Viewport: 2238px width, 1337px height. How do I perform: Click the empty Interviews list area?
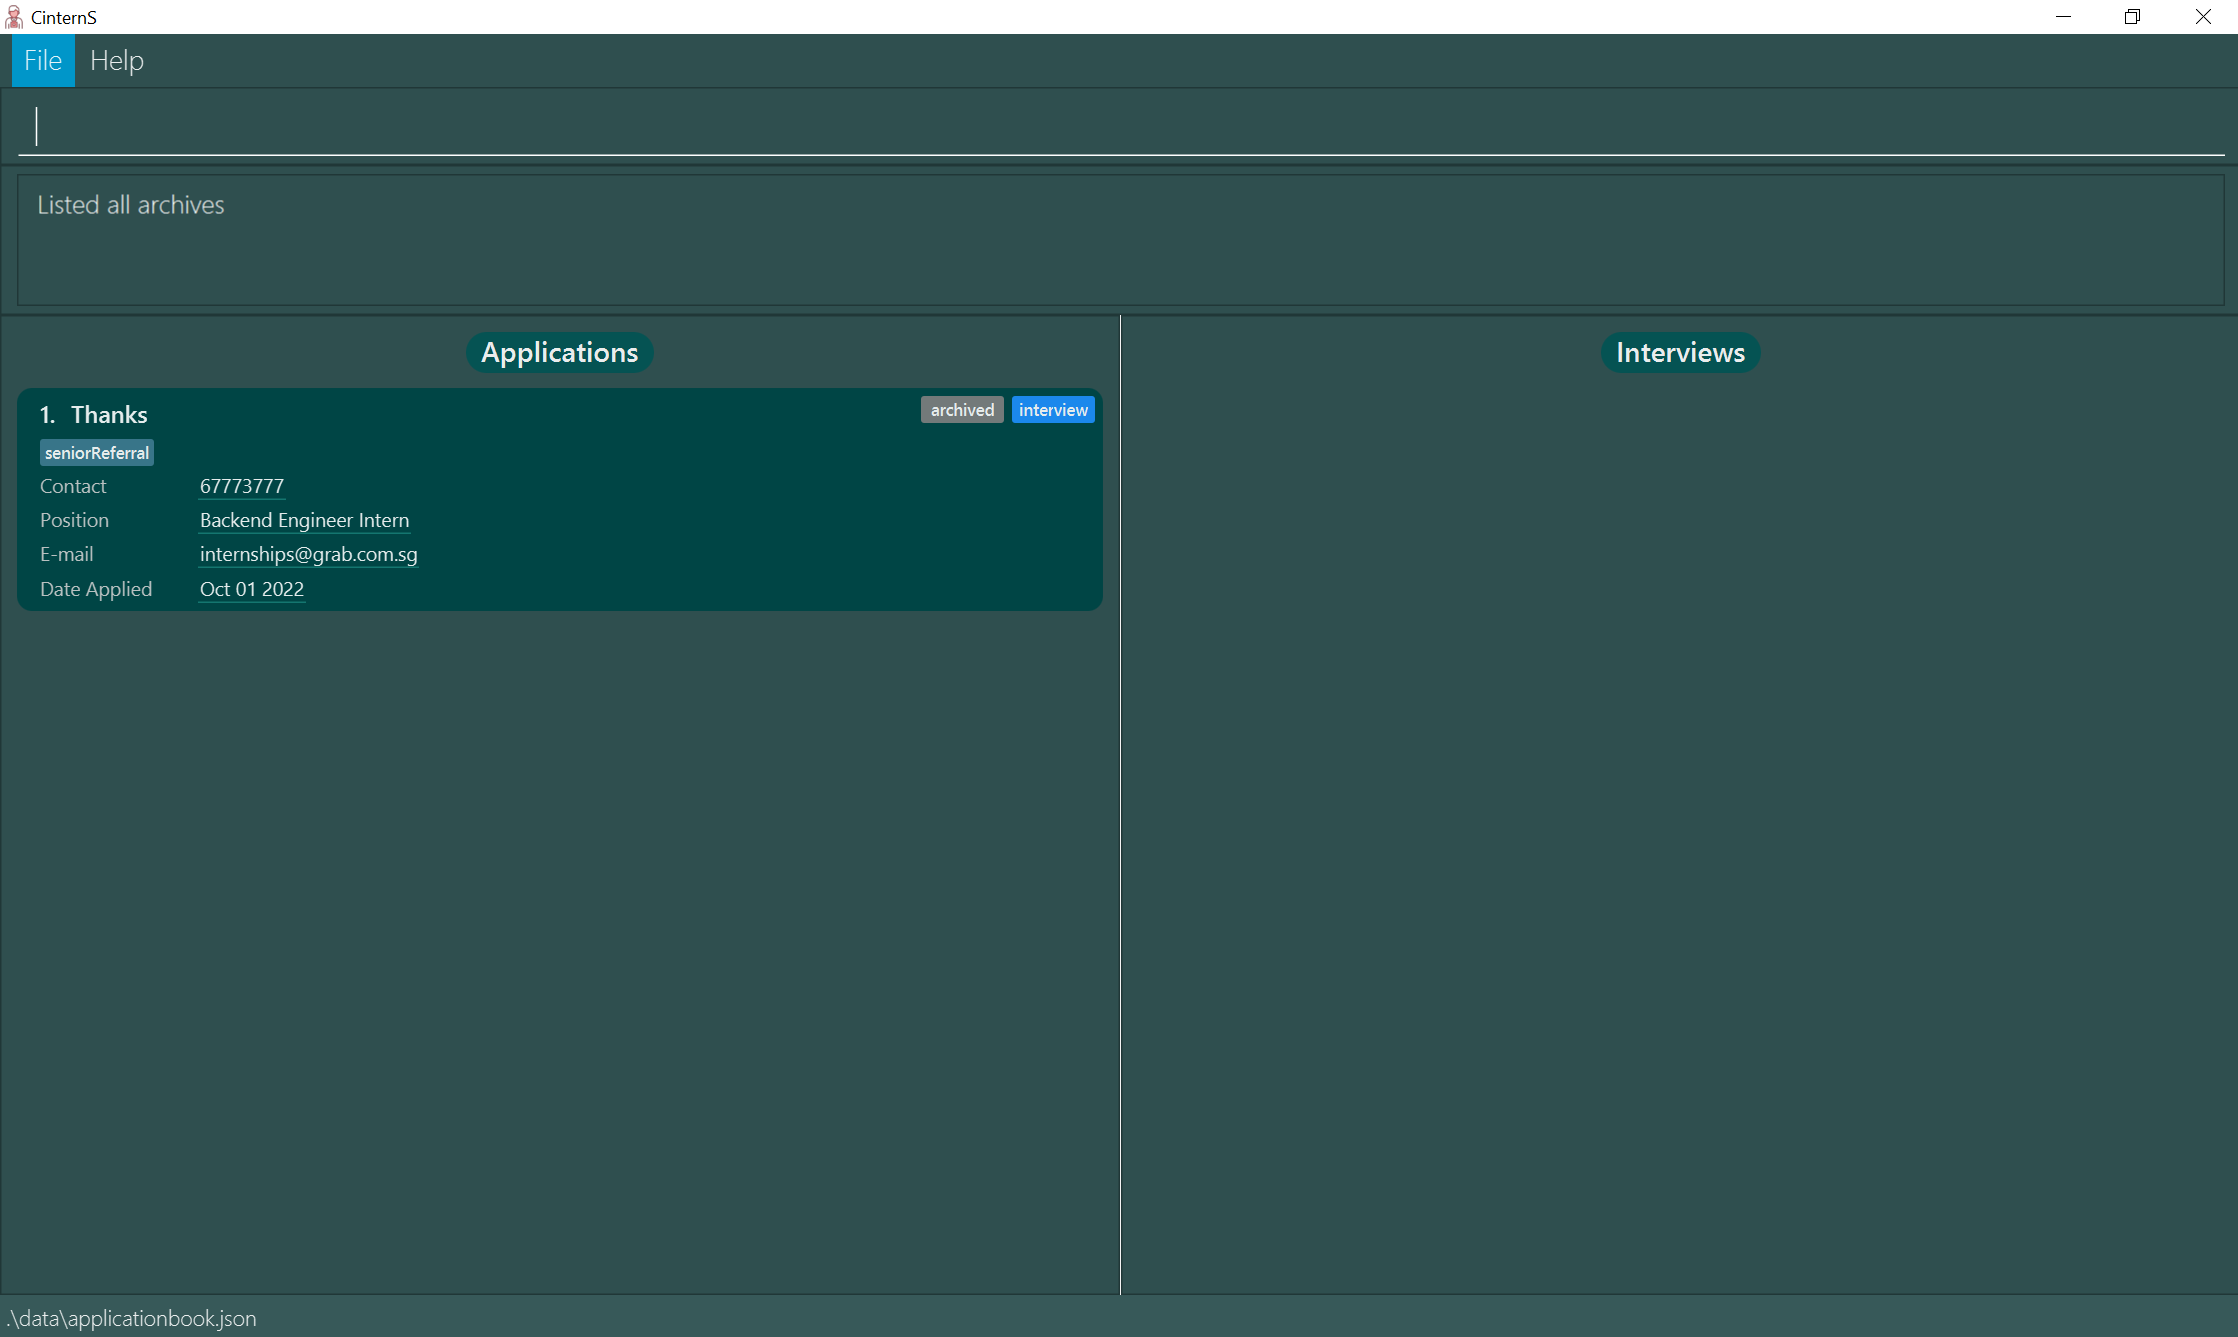(1679, 800)
